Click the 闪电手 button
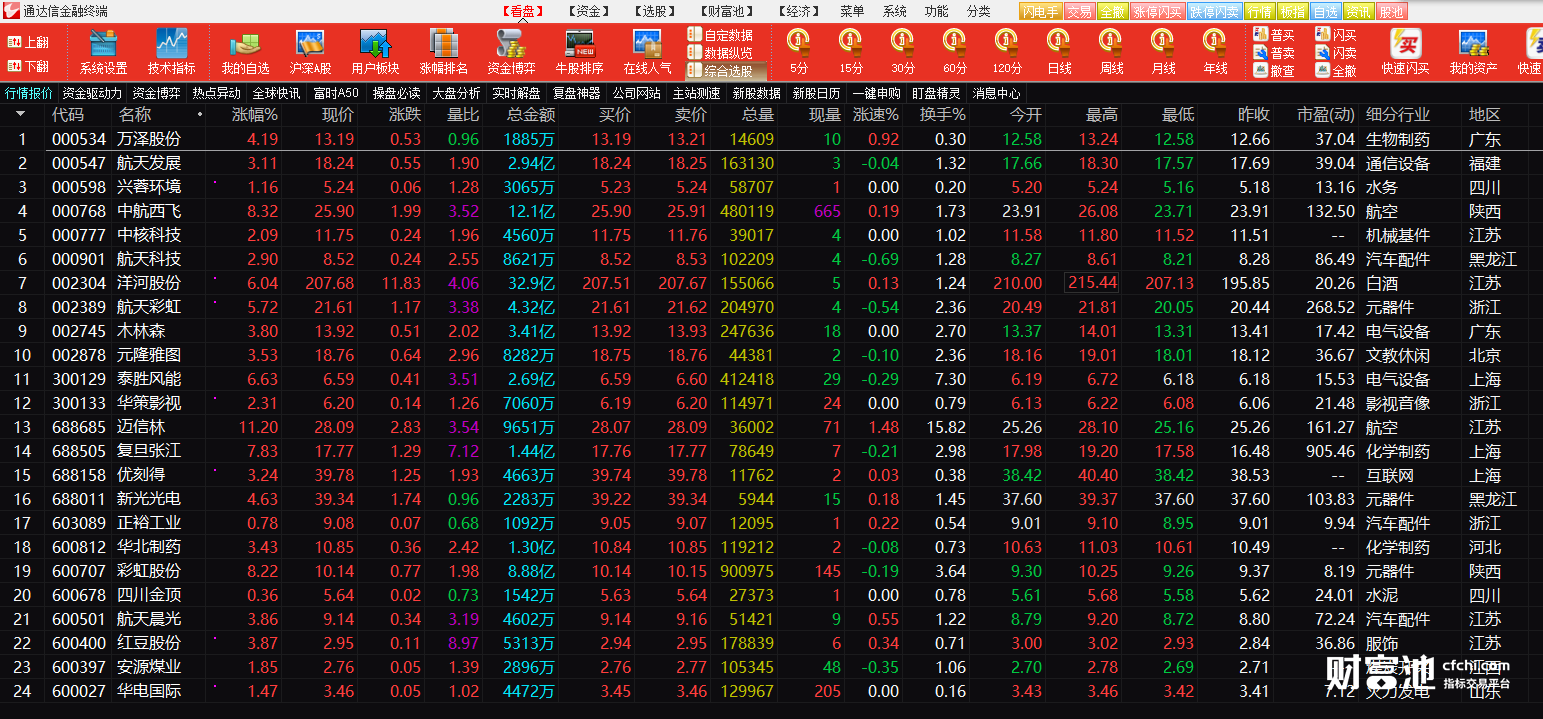Viewport: 1543px width, 719px height. [x=1040, y=12]
